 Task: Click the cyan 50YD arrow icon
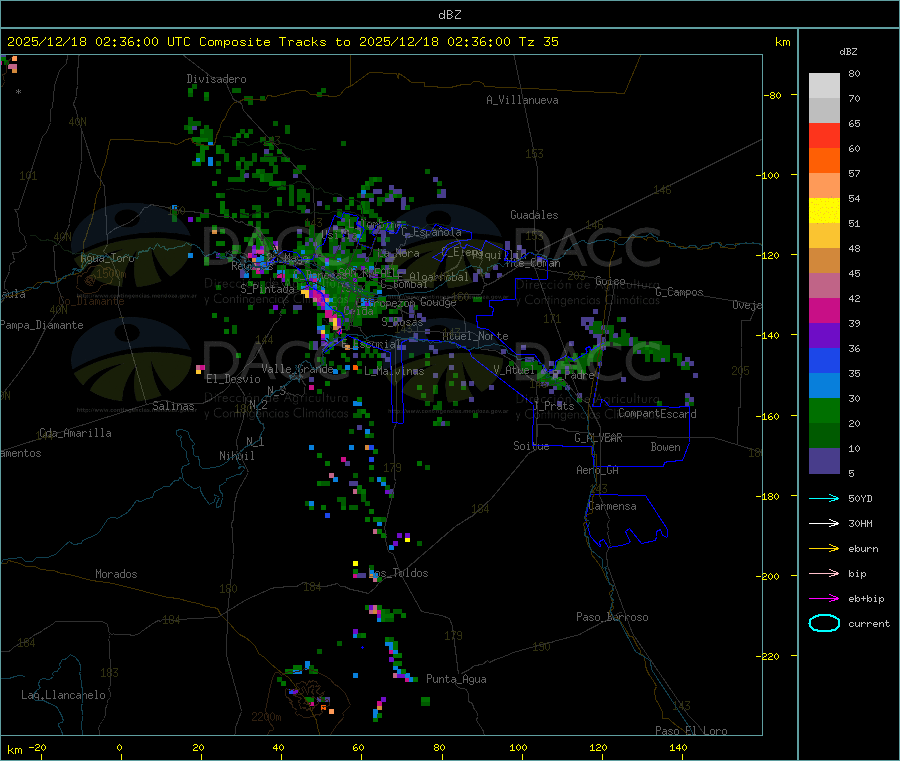click(824, 498)
